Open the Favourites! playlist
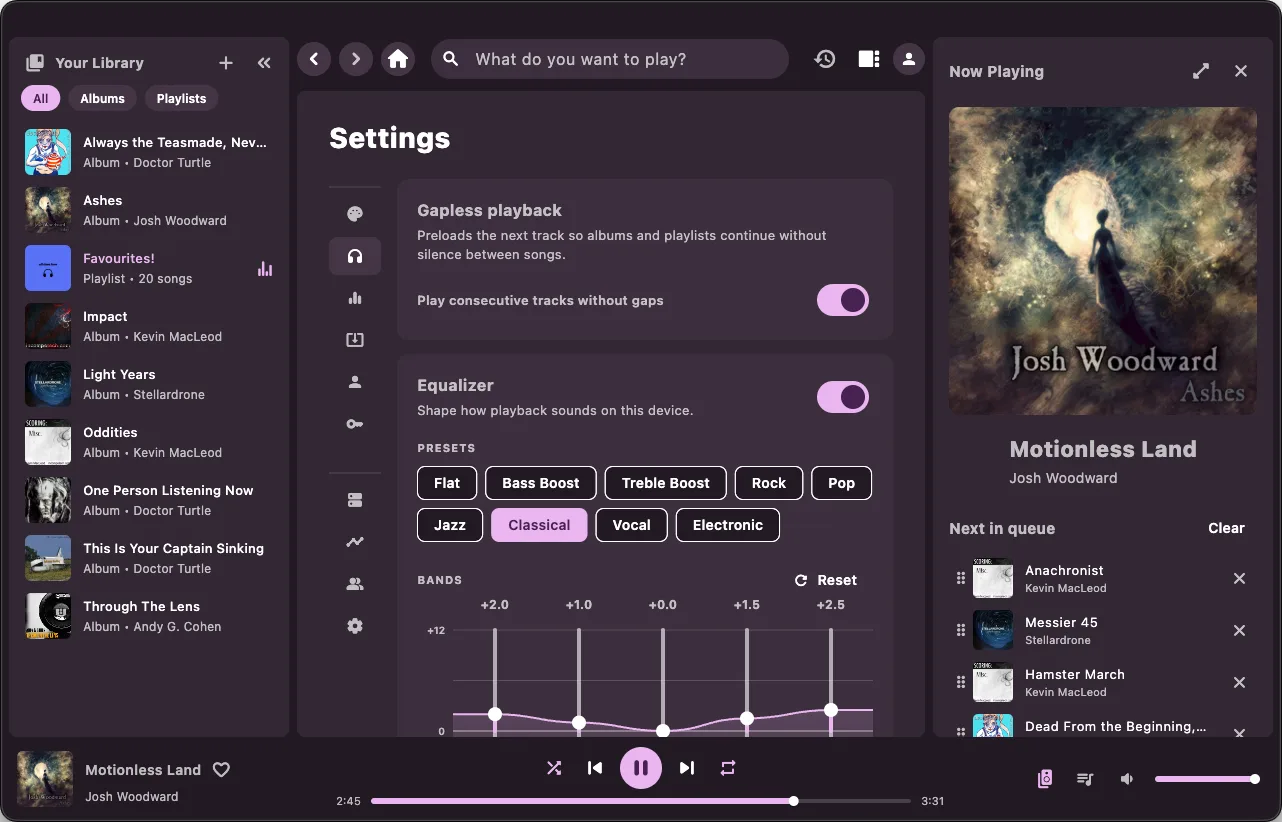 point(149,268)
